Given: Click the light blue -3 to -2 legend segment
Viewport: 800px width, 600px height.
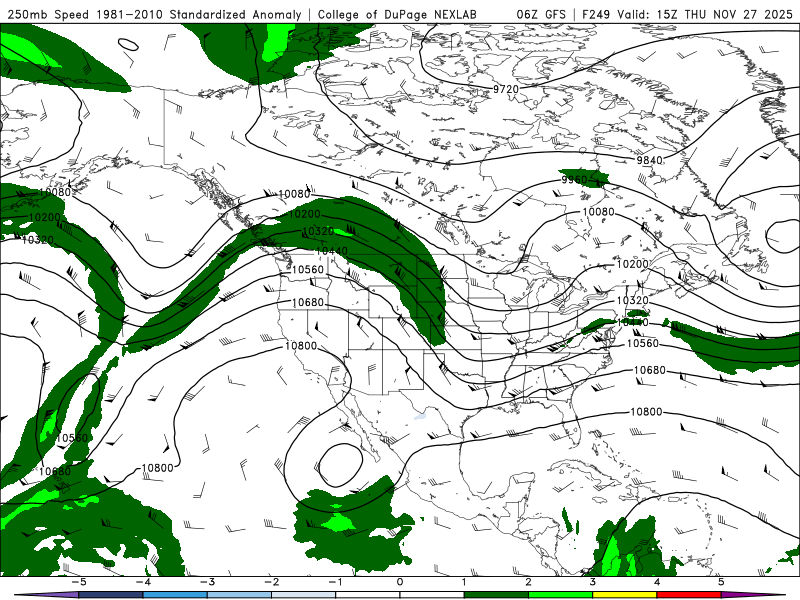Looking at the screenshot, I should coord(239,595).
